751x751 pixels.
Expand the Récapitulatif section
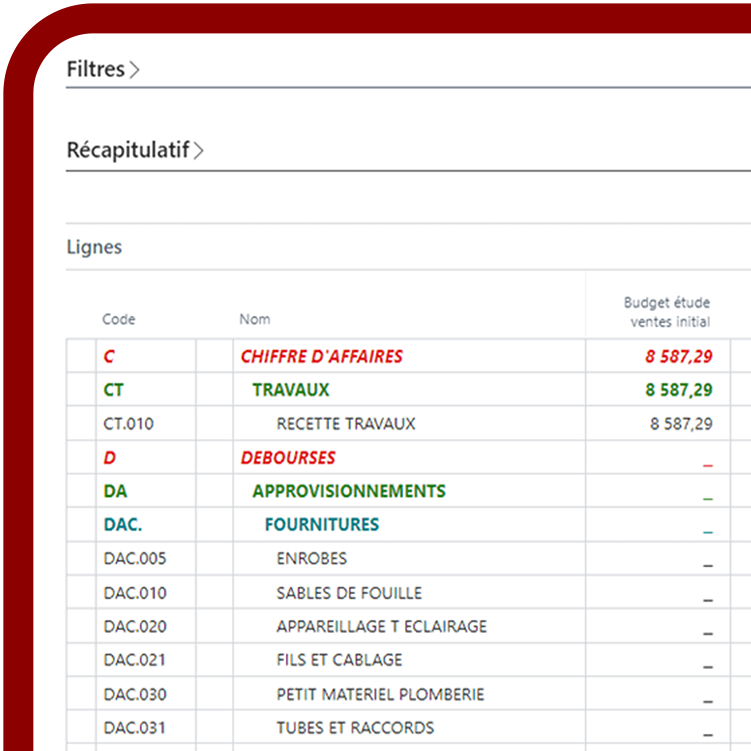pyautogui.click(x=135, y=151)
